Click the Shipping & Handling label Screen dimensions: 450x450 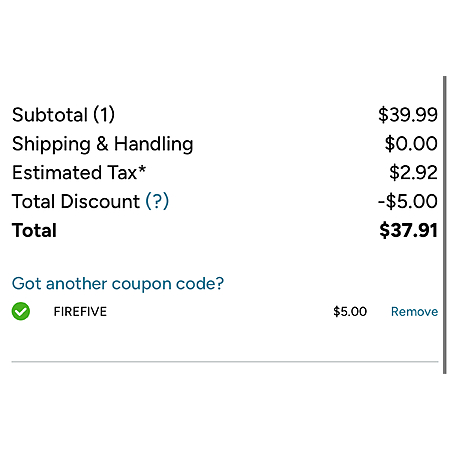pyautogui.click(x=103, y=144)
